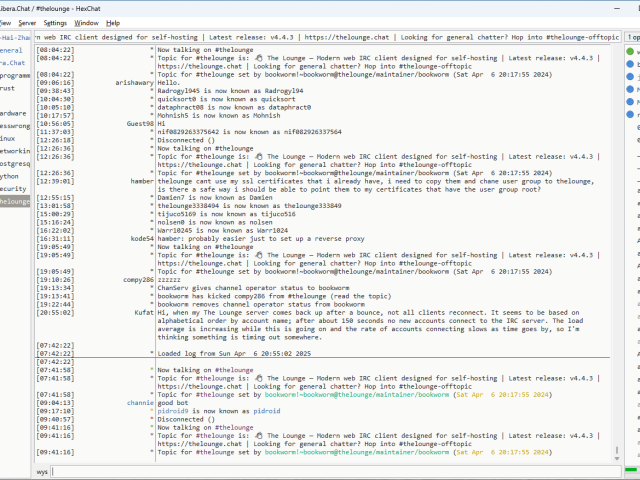Image resolution: width=640 pixels, height=480 pixels.
Task: Switch to the security channel
Action: tap(12, 188)
